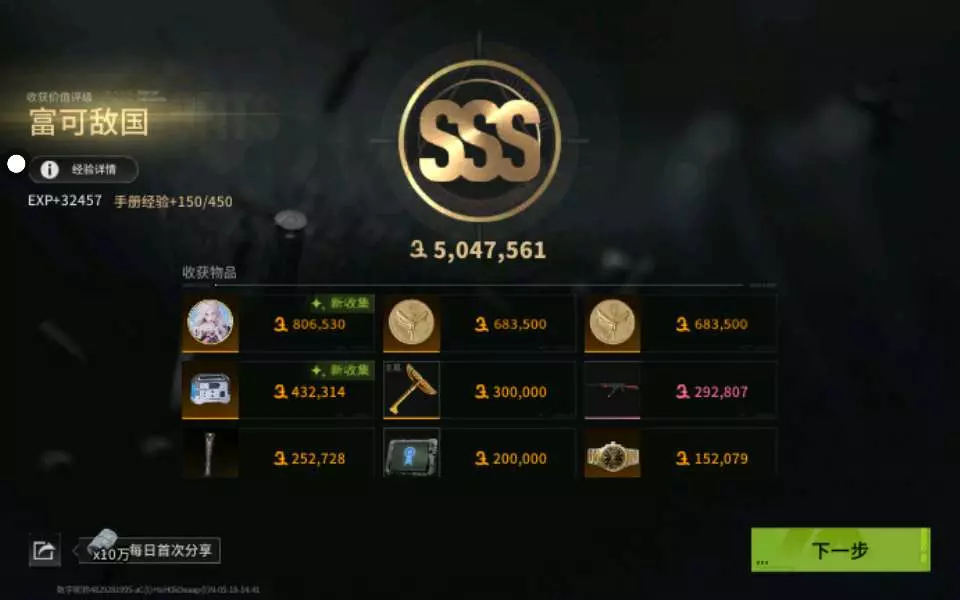Click the 富可敌国 rating title
Screen dimensions: 960x600
click(x=89, y=122)
